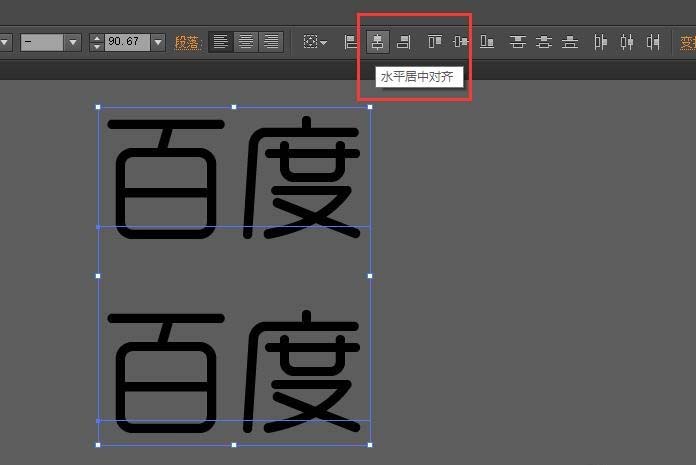
Task: Open the 段落 paragraph panel link
Action: point(187,43)
